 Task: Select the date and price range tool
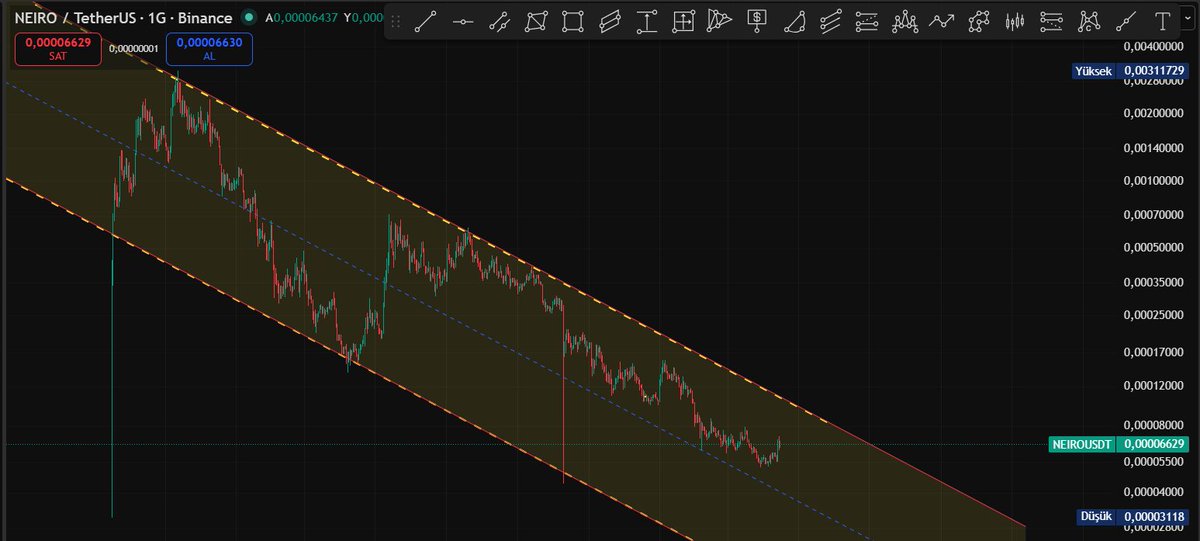point(684,21)
